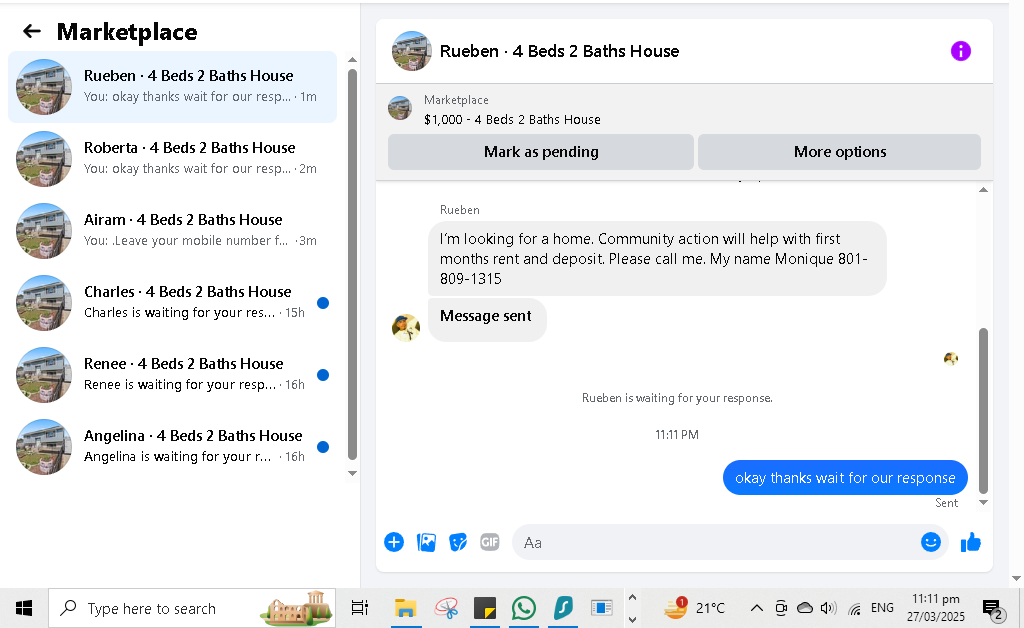Click chat scrollbar up arrow
Viewport: 1024px width, 628px height.
983,190
